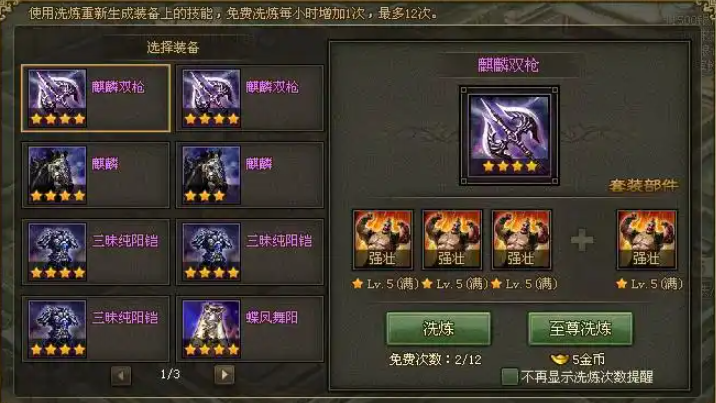Choose the three-star 麒麟 mount item
The height and width of the screenshot is (403, 716).
pyautogui.click(x=250, y=175)
